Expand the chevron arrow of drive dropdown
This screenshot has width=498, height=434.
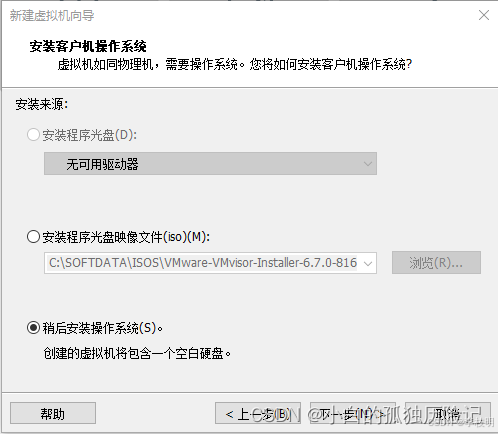[368, 164]
